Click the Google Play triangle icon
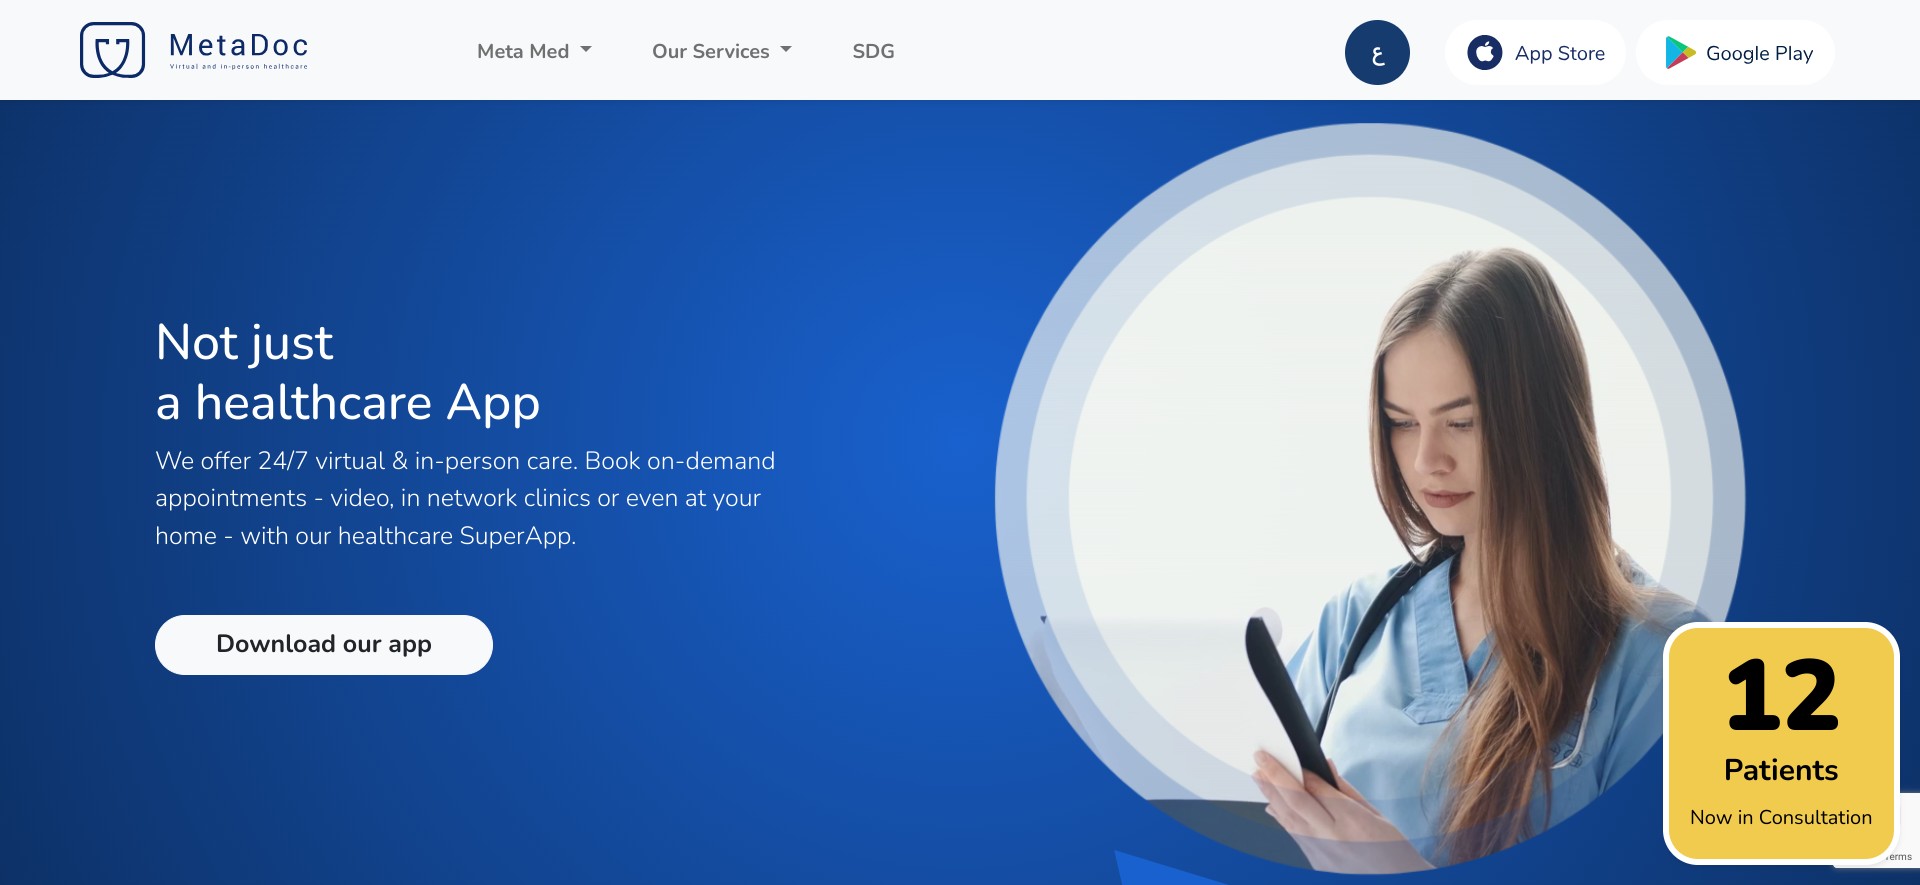Viewport: 1920px width, 885px height. 1679,53
